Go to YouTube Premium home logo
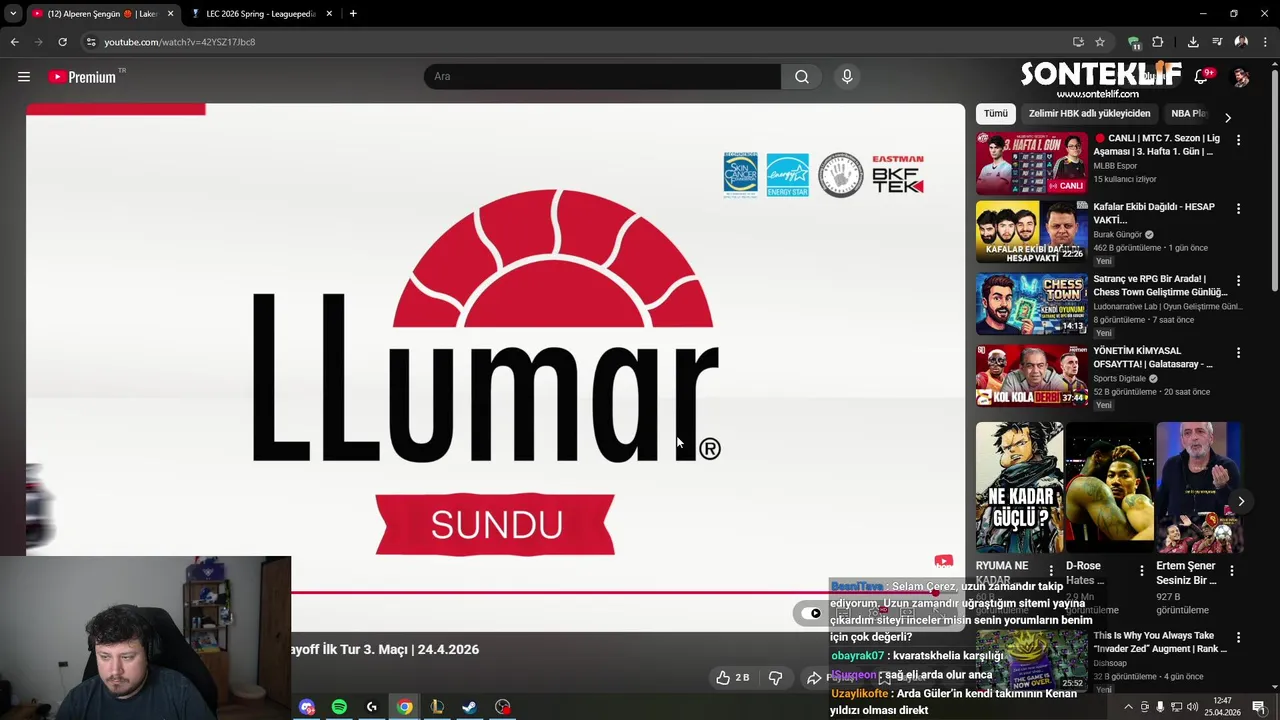The image size is (1280, 720). point(82,77)
